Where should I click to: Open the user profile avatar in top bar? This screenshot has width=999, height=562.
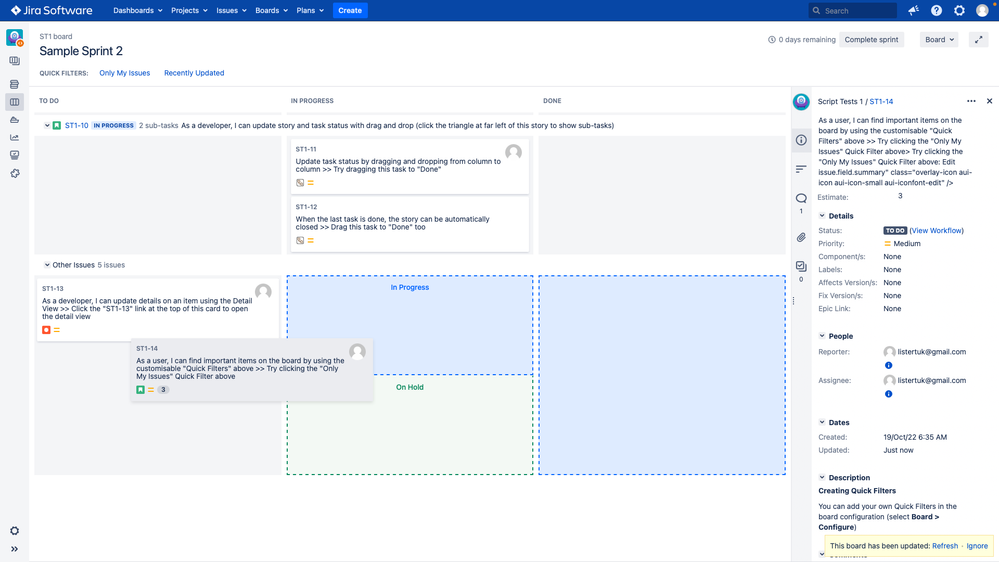[982, 10]
